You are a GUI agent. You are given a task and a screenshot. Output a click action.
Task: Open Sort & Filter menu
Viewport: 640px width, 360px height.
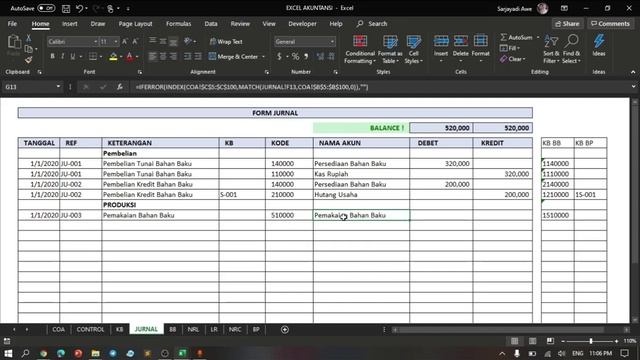click(551, 49)
